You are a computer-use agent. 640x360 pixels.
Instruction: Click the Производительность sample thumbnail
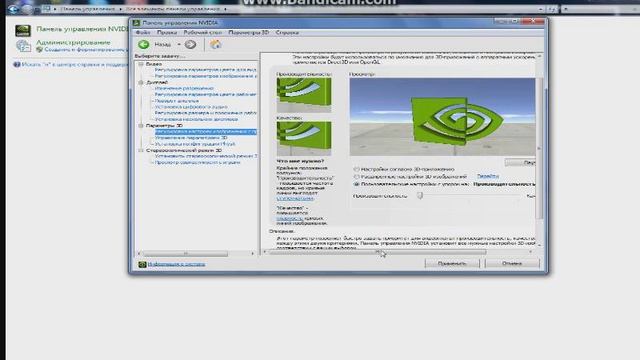tap(304, 95)
